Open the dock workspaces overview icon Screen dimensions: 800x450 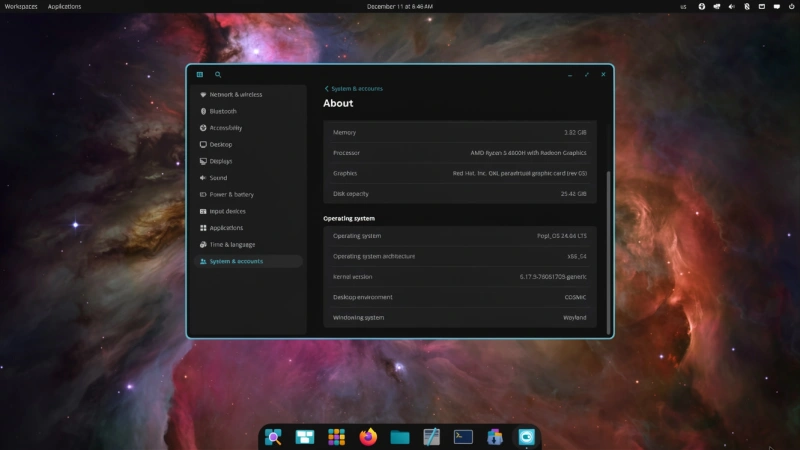click(305, 437)
